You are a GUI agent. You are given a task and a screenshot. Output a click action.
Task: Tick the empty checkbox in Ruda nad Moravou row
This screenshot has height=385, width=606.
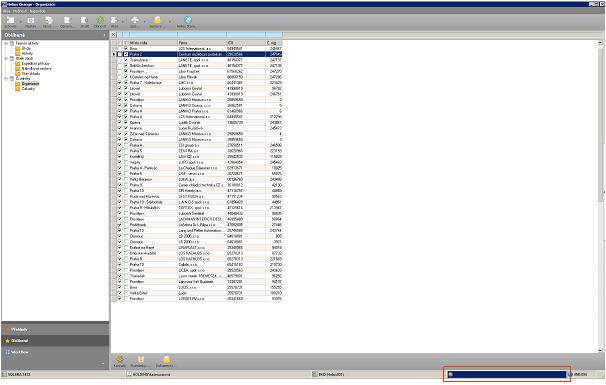(x=126, y=196)
